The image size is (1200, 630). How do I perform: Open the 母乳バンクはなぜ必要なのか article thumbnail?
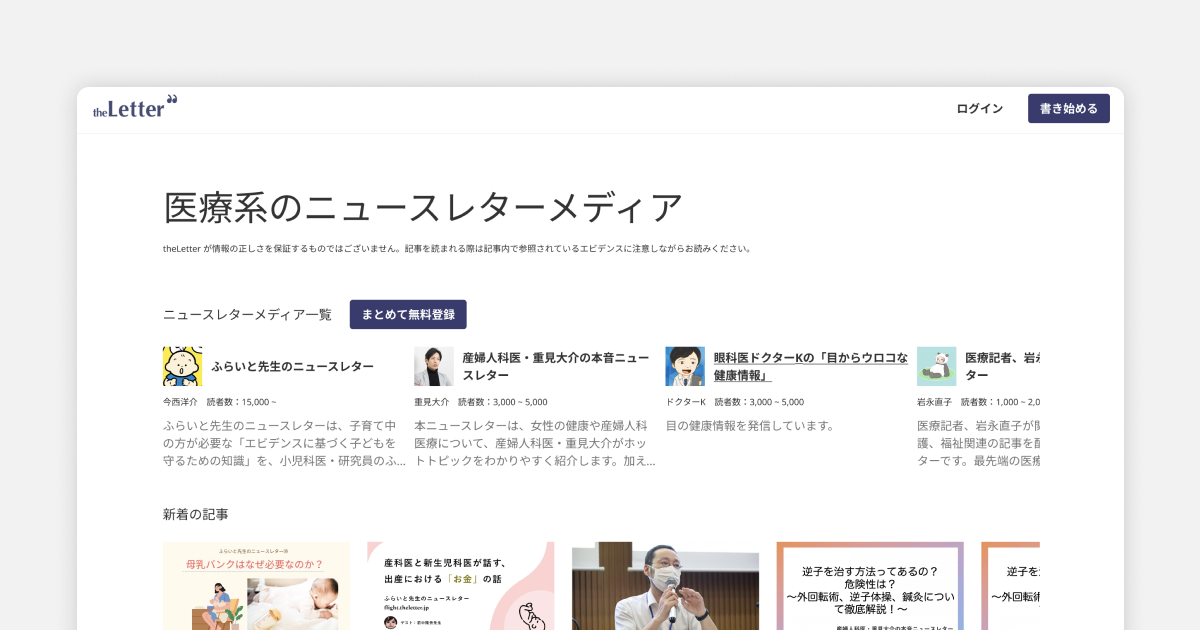click(257, 586)
